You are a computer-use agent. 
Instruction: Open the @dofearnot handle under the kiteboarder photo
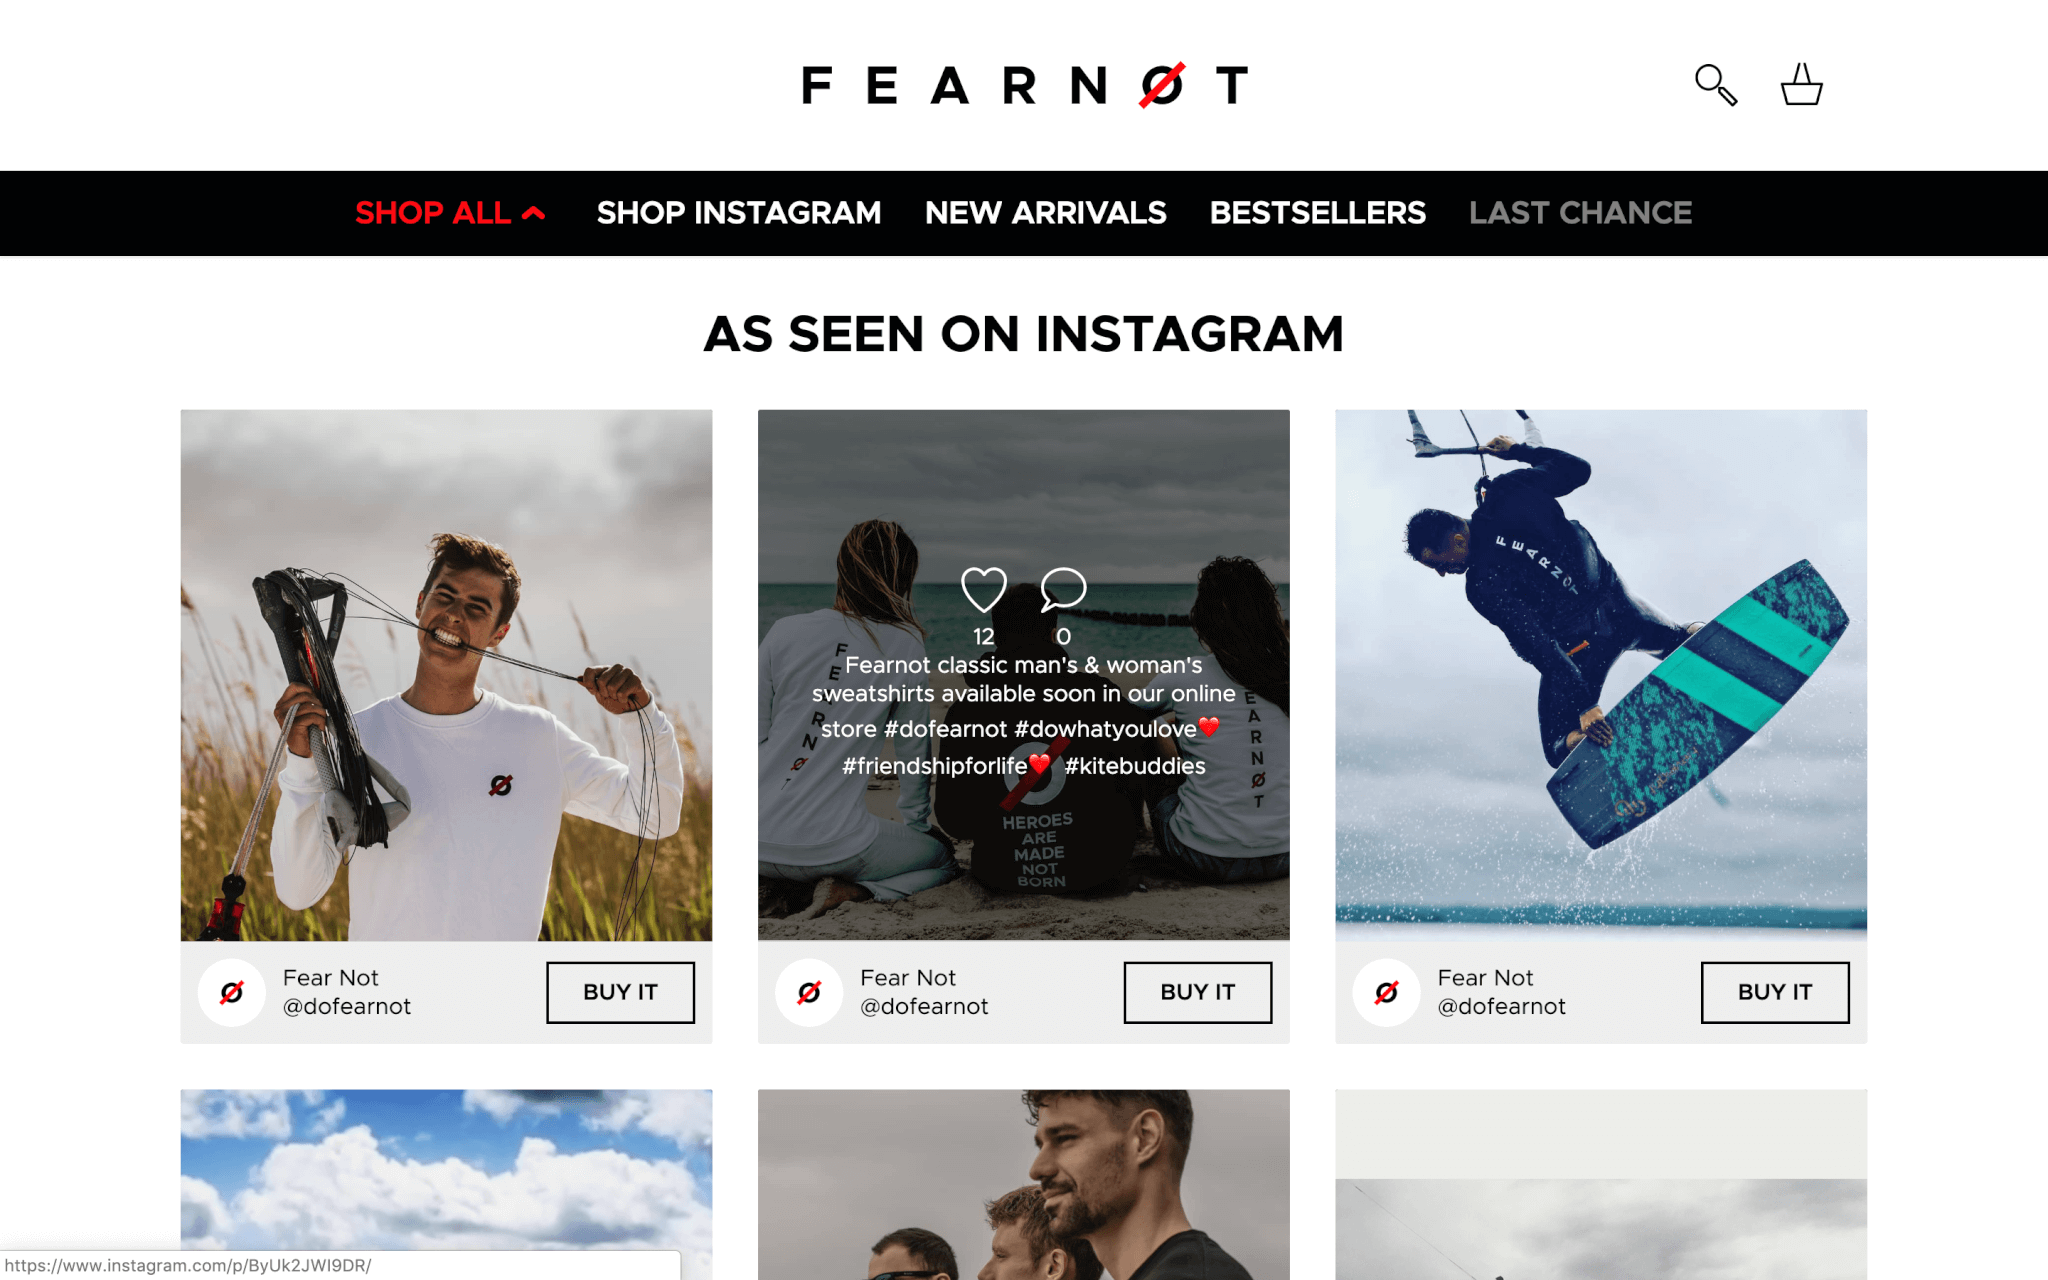pos(1501,1007)
